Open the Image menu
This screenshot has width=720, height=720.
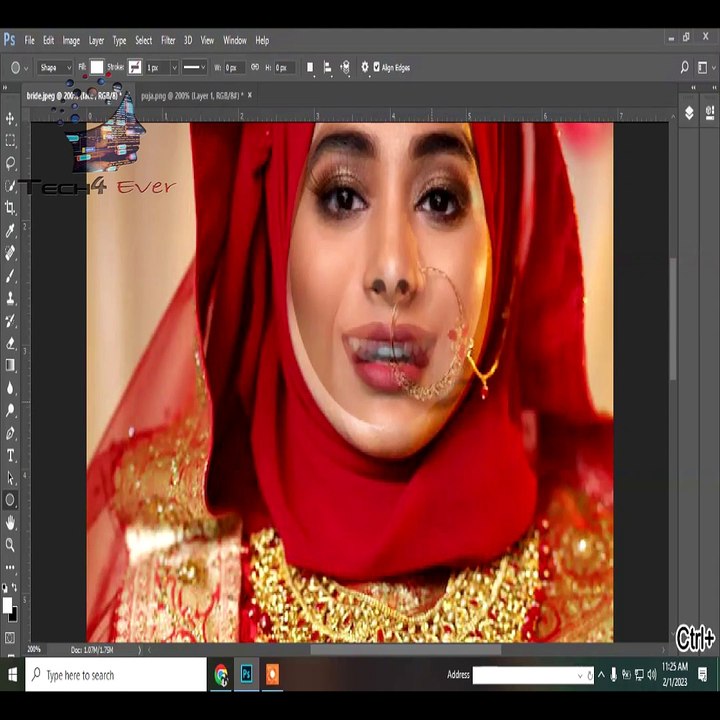click(71, 40)
